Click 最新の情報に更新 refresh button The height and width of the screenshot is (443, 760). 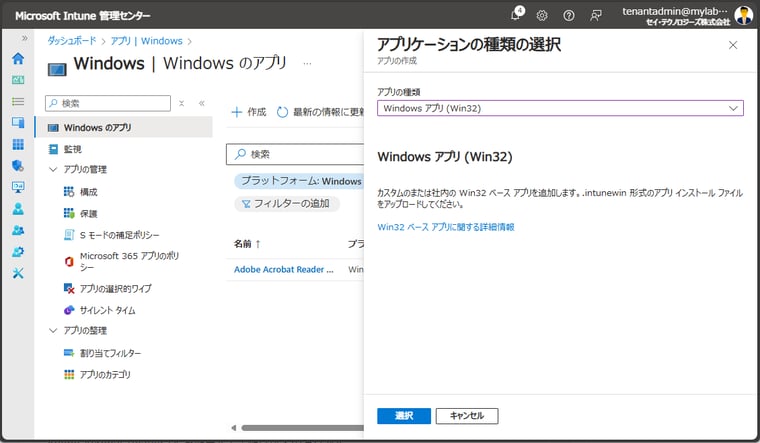coord(320,112)
